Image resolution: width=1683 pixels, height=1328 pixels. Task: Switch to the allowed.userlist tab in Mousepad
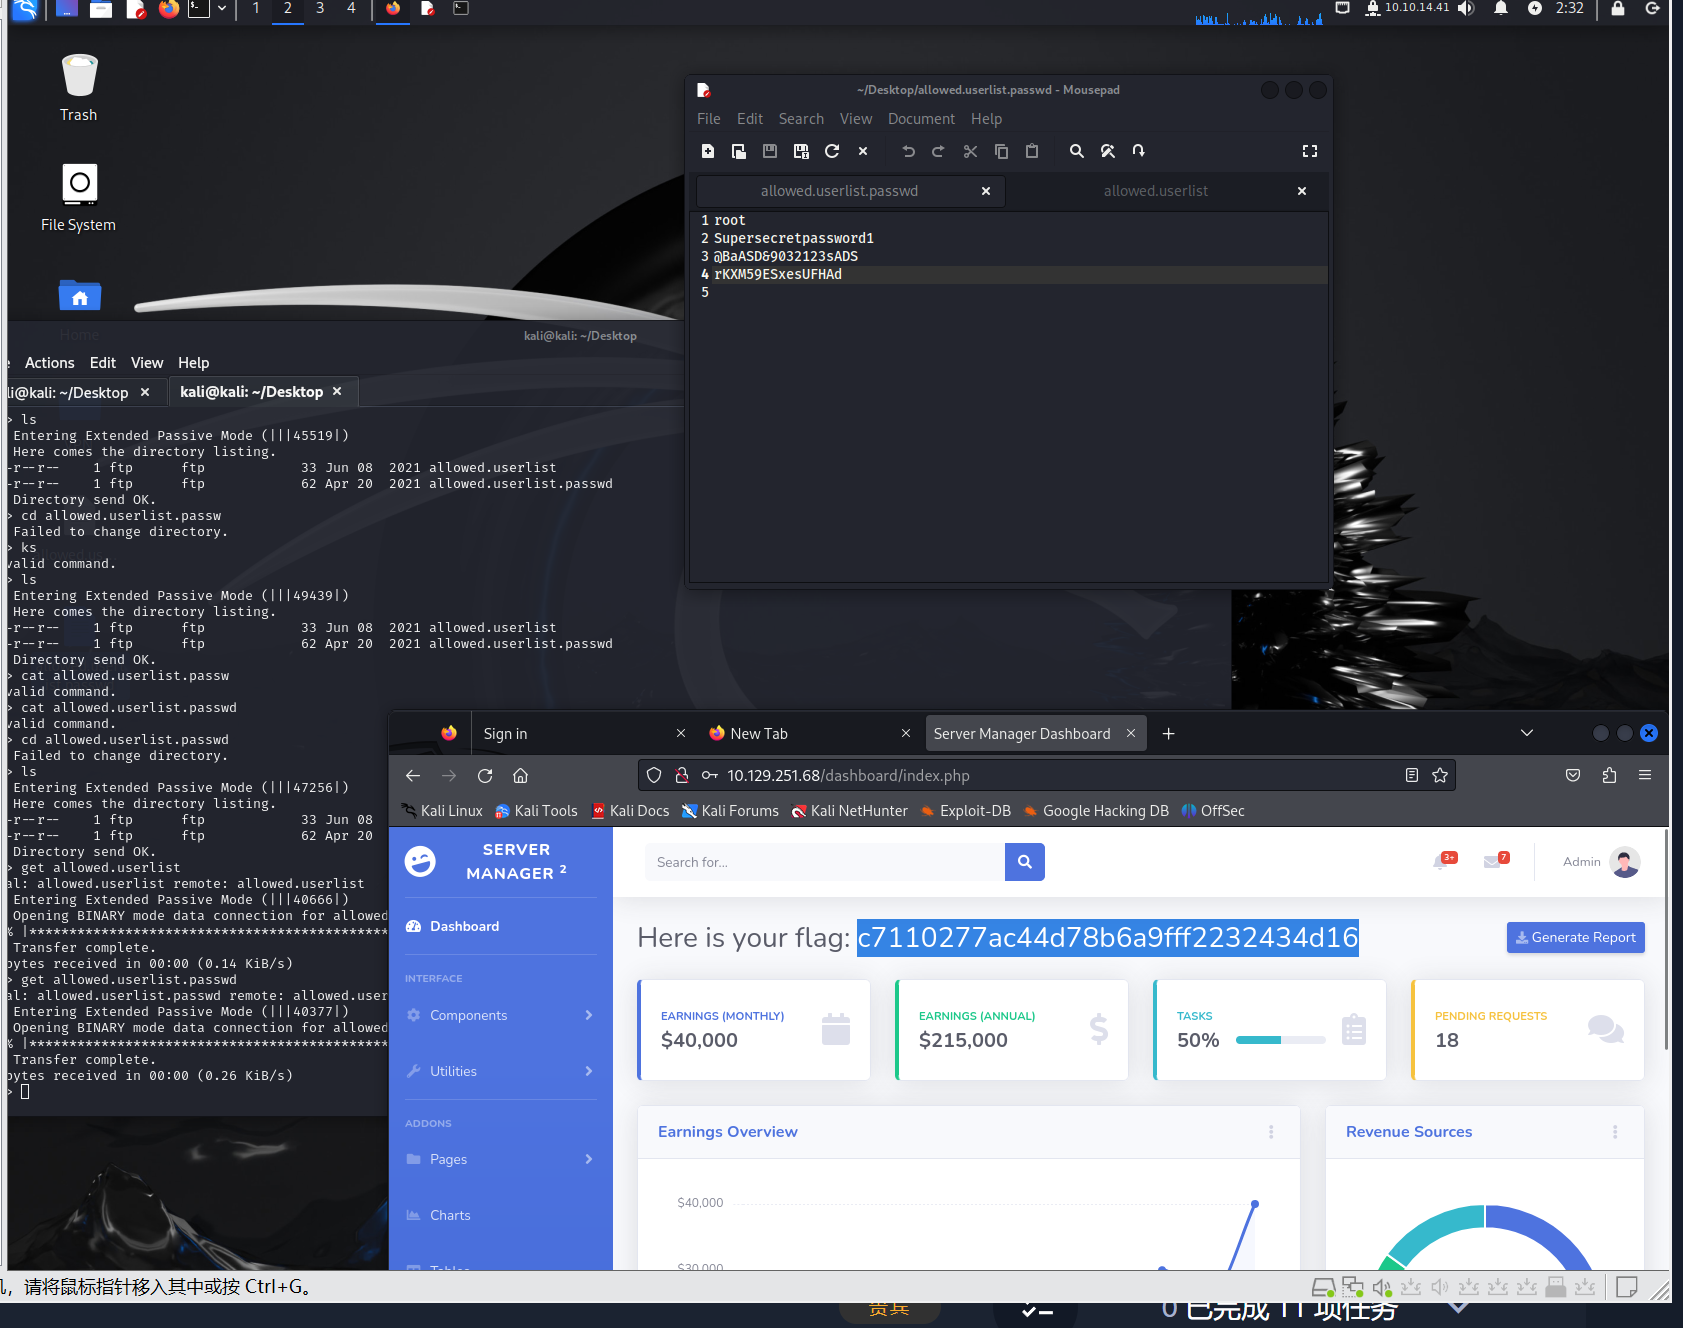click(x=1156, y=191)
